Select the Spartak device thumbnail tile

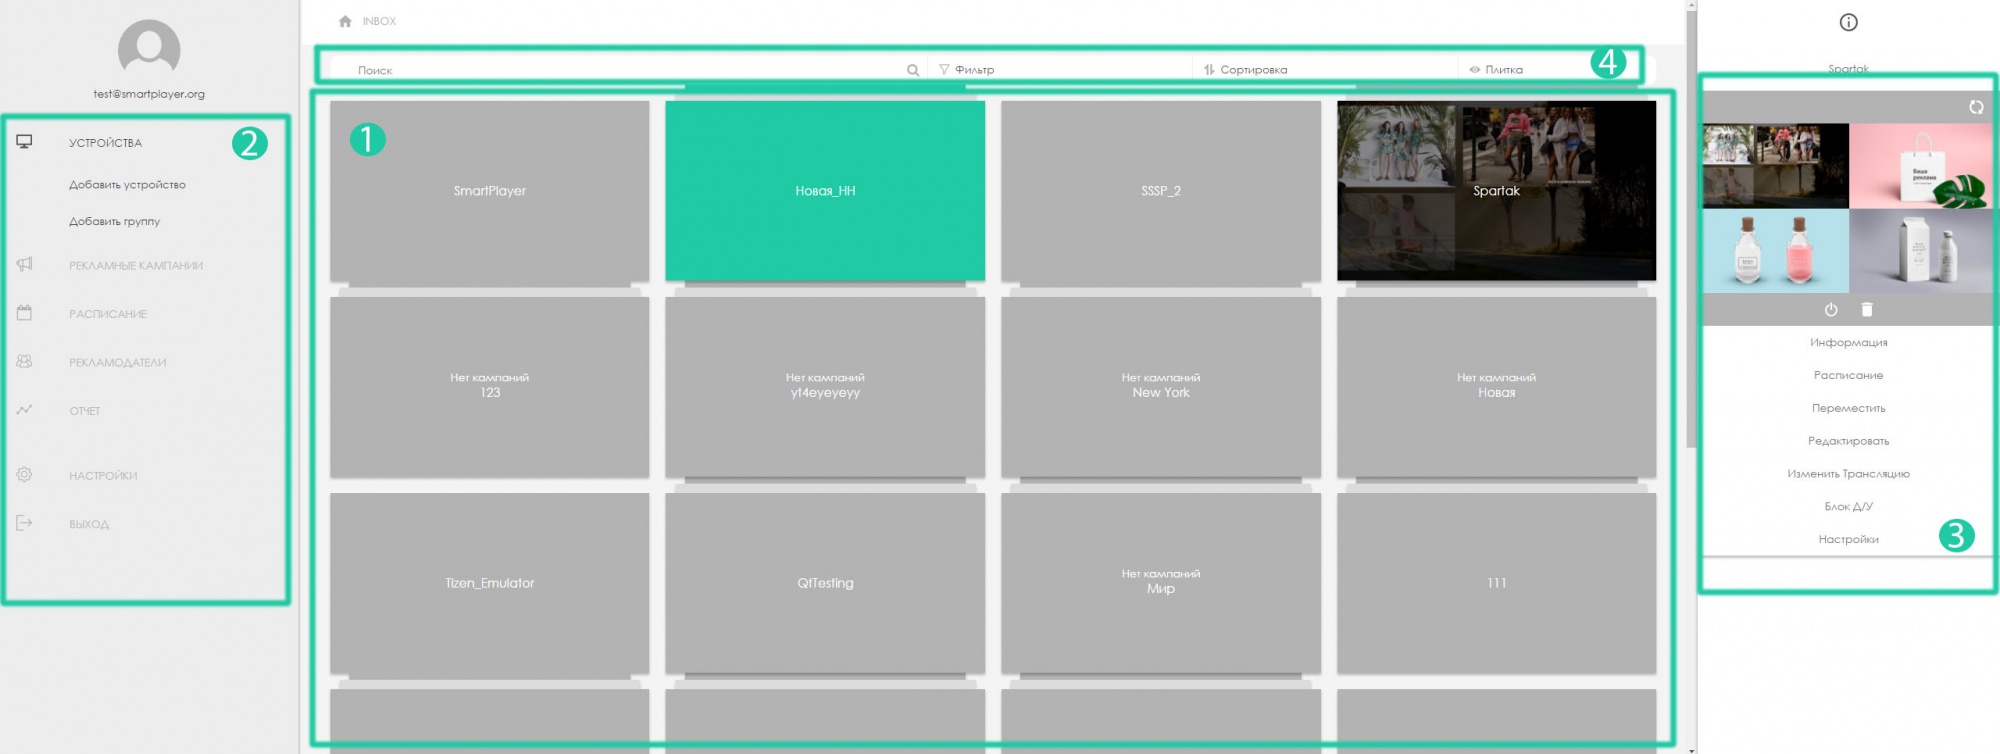tap(1496, 190)
